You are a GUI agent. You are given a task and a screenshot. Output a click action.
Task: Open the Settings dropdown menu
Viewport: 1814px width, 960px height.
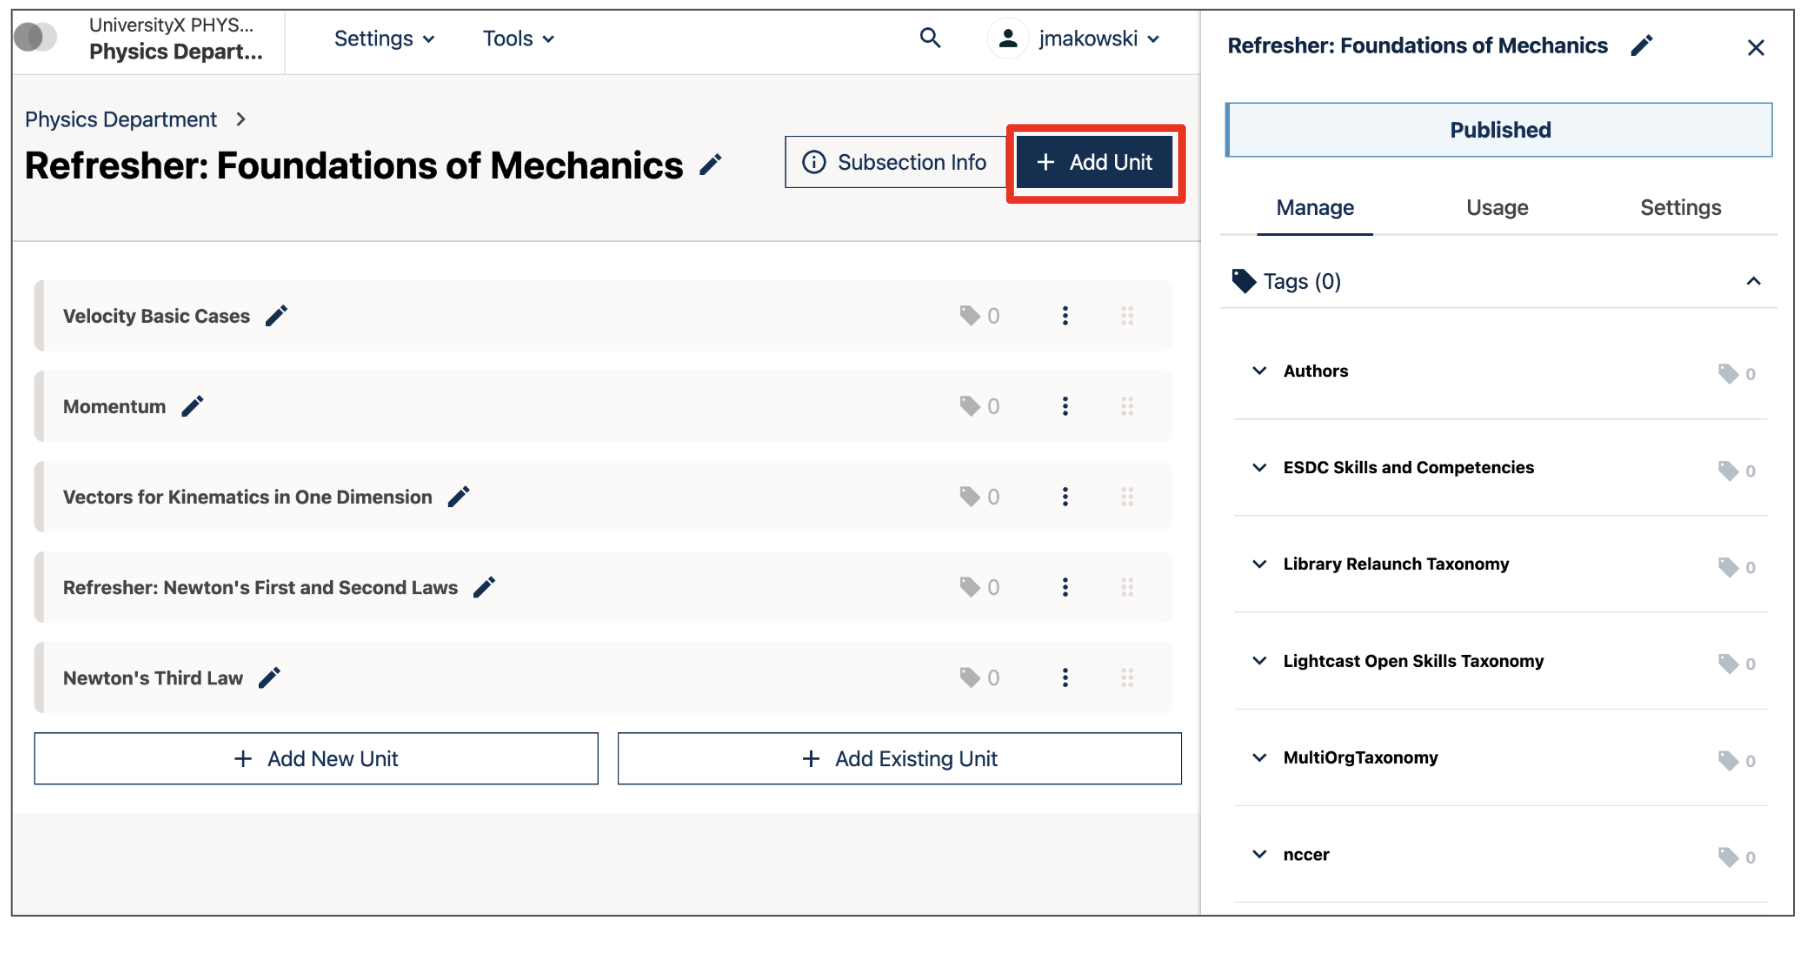(x=383, y=38)
